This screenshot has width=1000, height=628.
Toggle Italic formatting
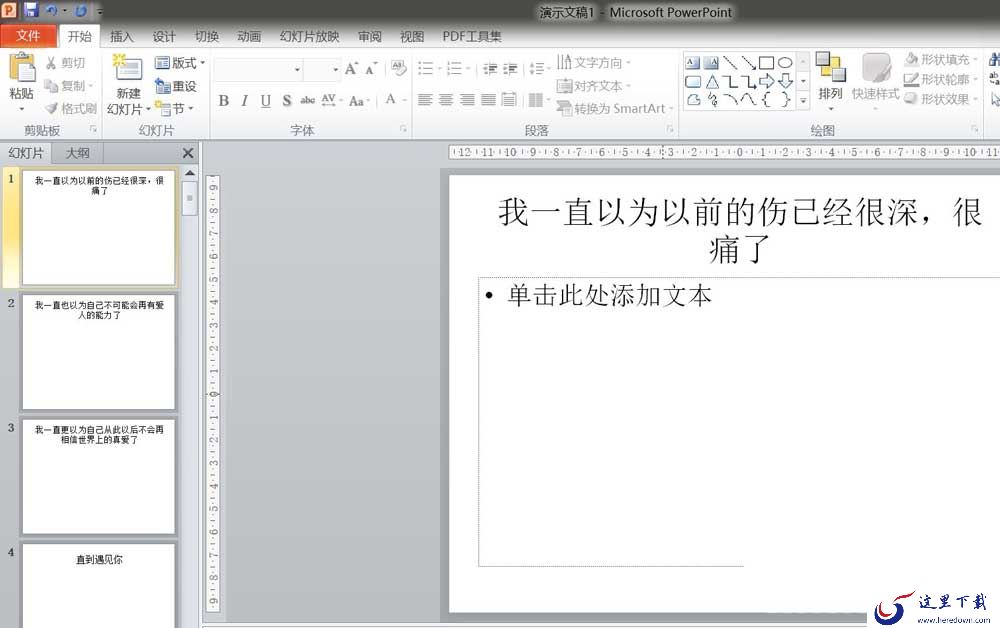click(244, 100)
